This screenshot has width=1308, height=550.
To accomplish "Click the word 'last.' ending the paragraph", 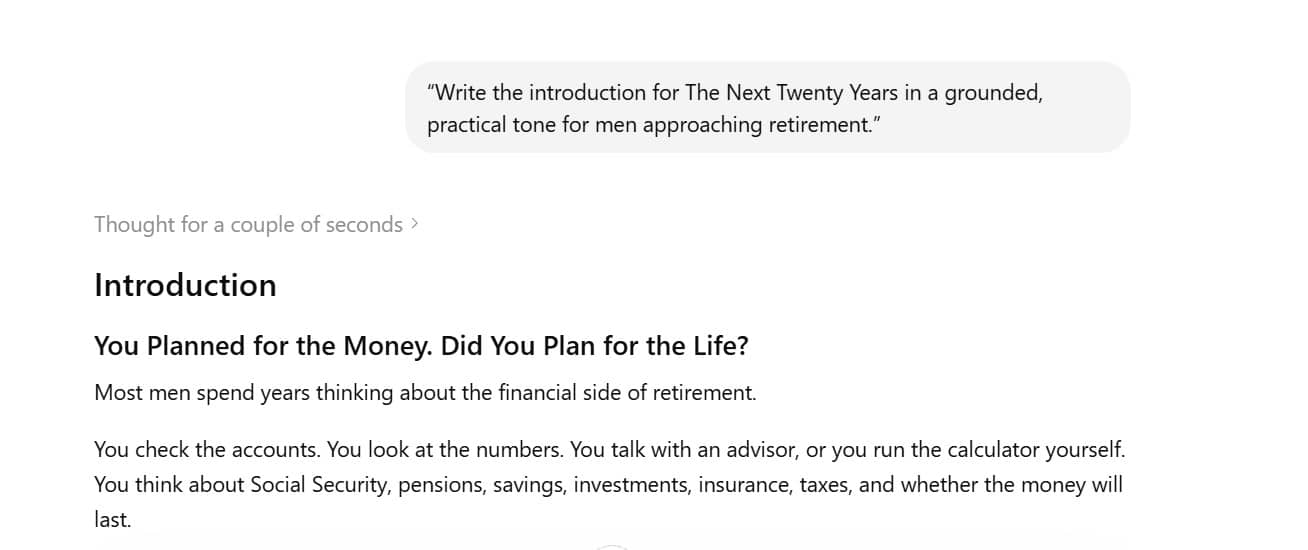I will [x=113, y=520].
